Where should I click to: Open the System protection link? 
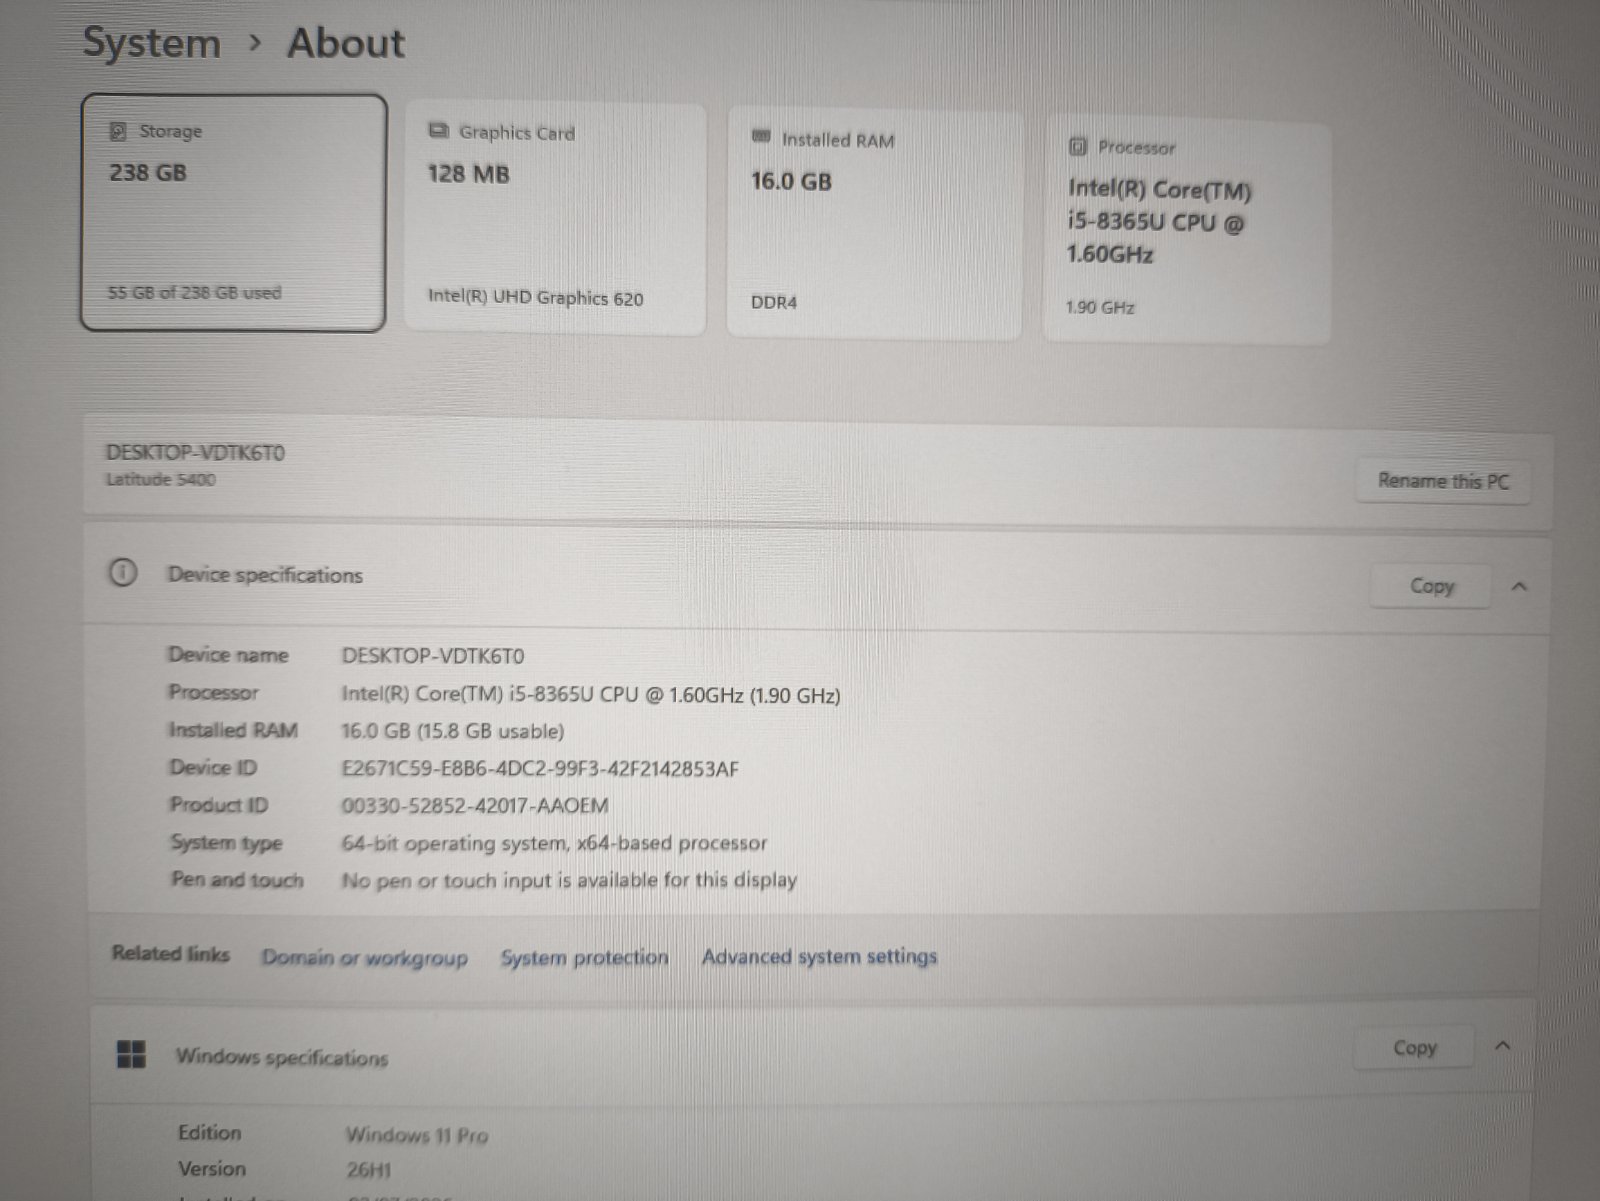pos(585,957)
